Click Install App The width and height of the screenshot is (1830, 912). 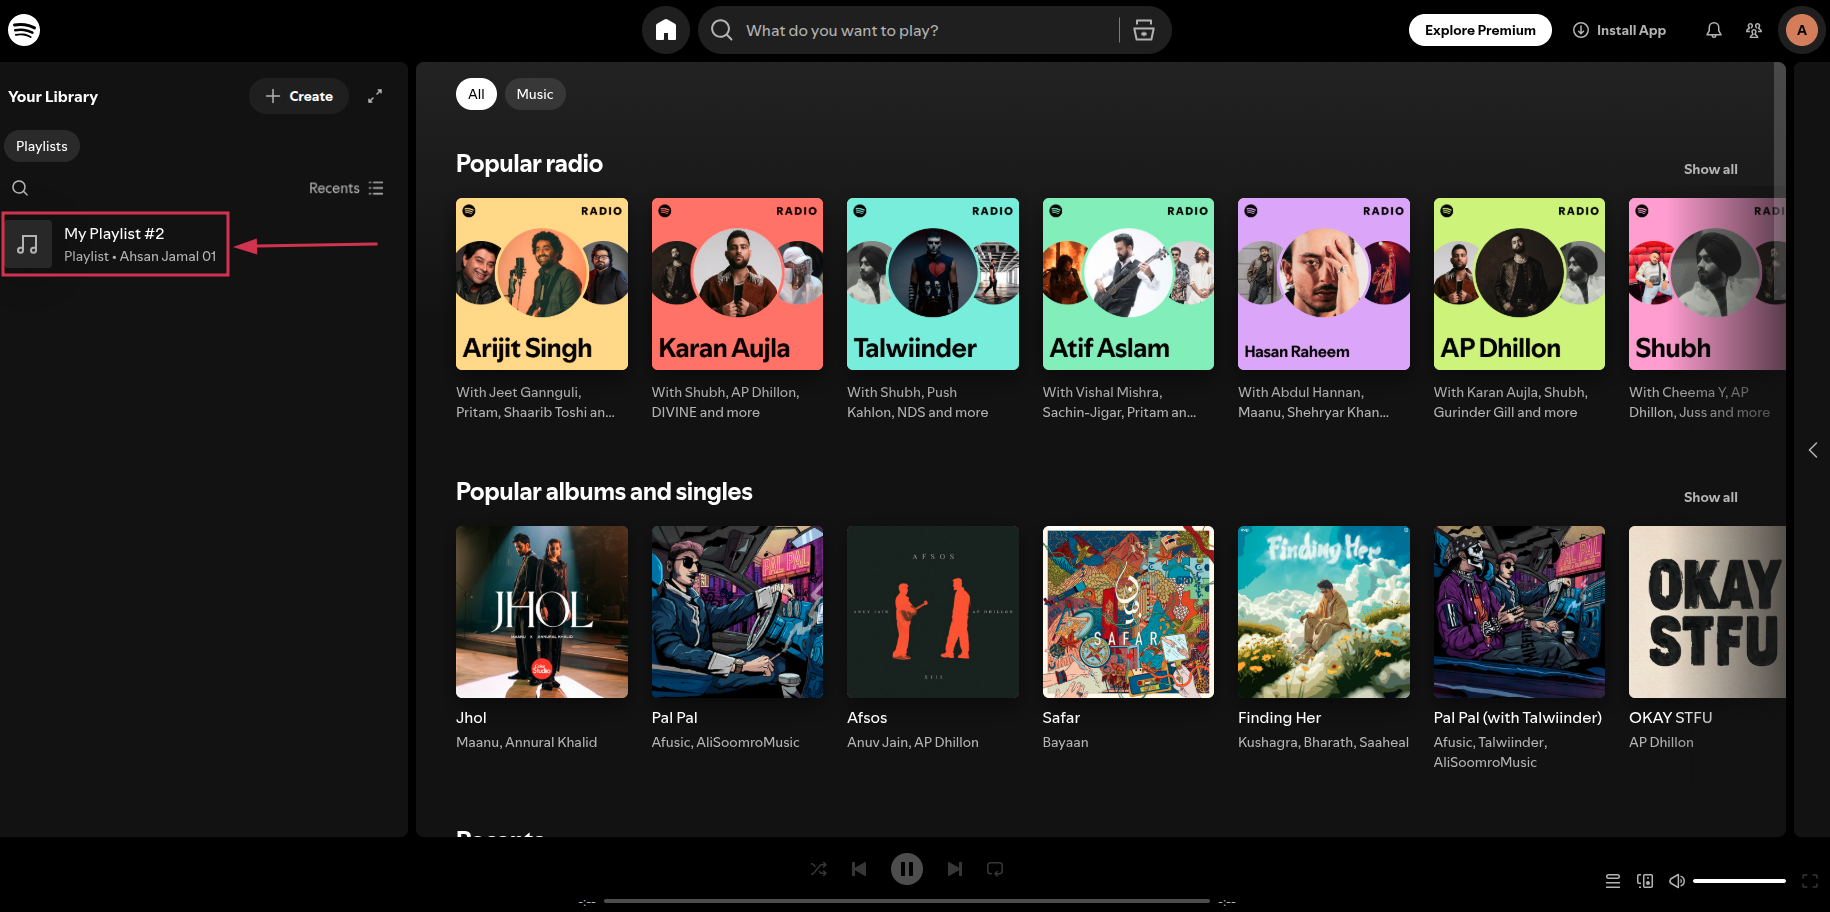(x=1620, y=30)
